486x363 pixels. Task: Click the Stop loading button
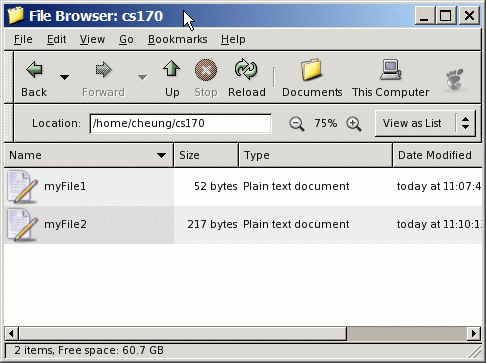pyautogui.click(x=206, y=78)
